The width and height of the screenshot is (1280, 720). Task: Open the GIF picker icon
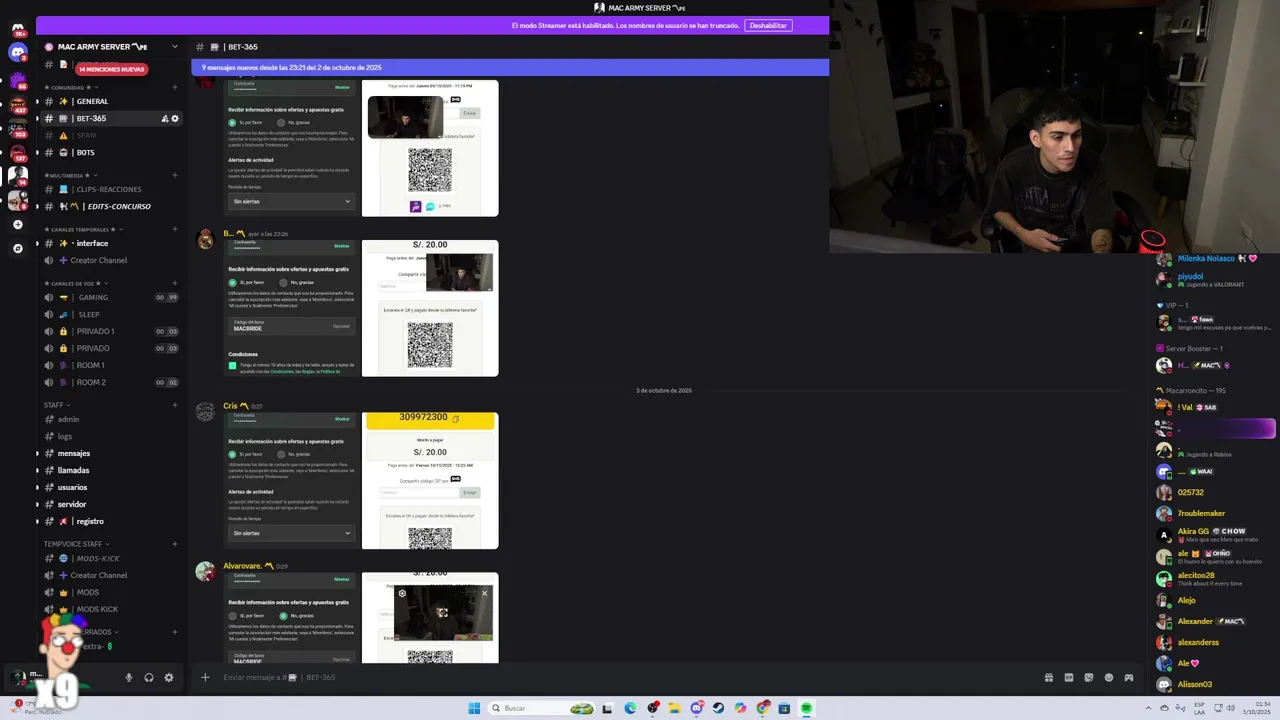tap(1069, 677)
